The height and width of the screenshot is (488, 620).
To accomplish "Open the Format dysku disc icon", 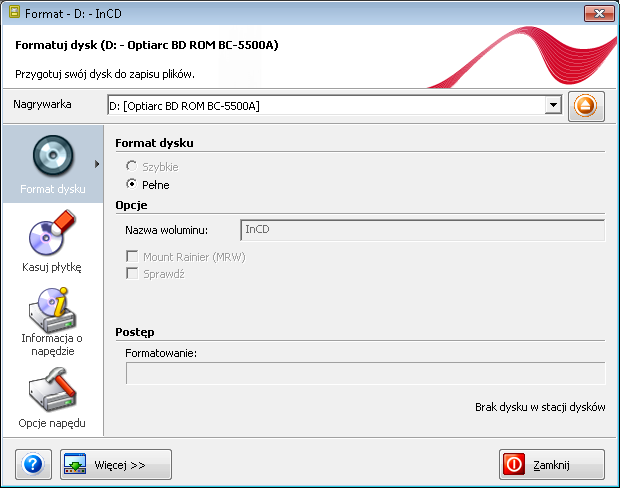I will (53, 156).
